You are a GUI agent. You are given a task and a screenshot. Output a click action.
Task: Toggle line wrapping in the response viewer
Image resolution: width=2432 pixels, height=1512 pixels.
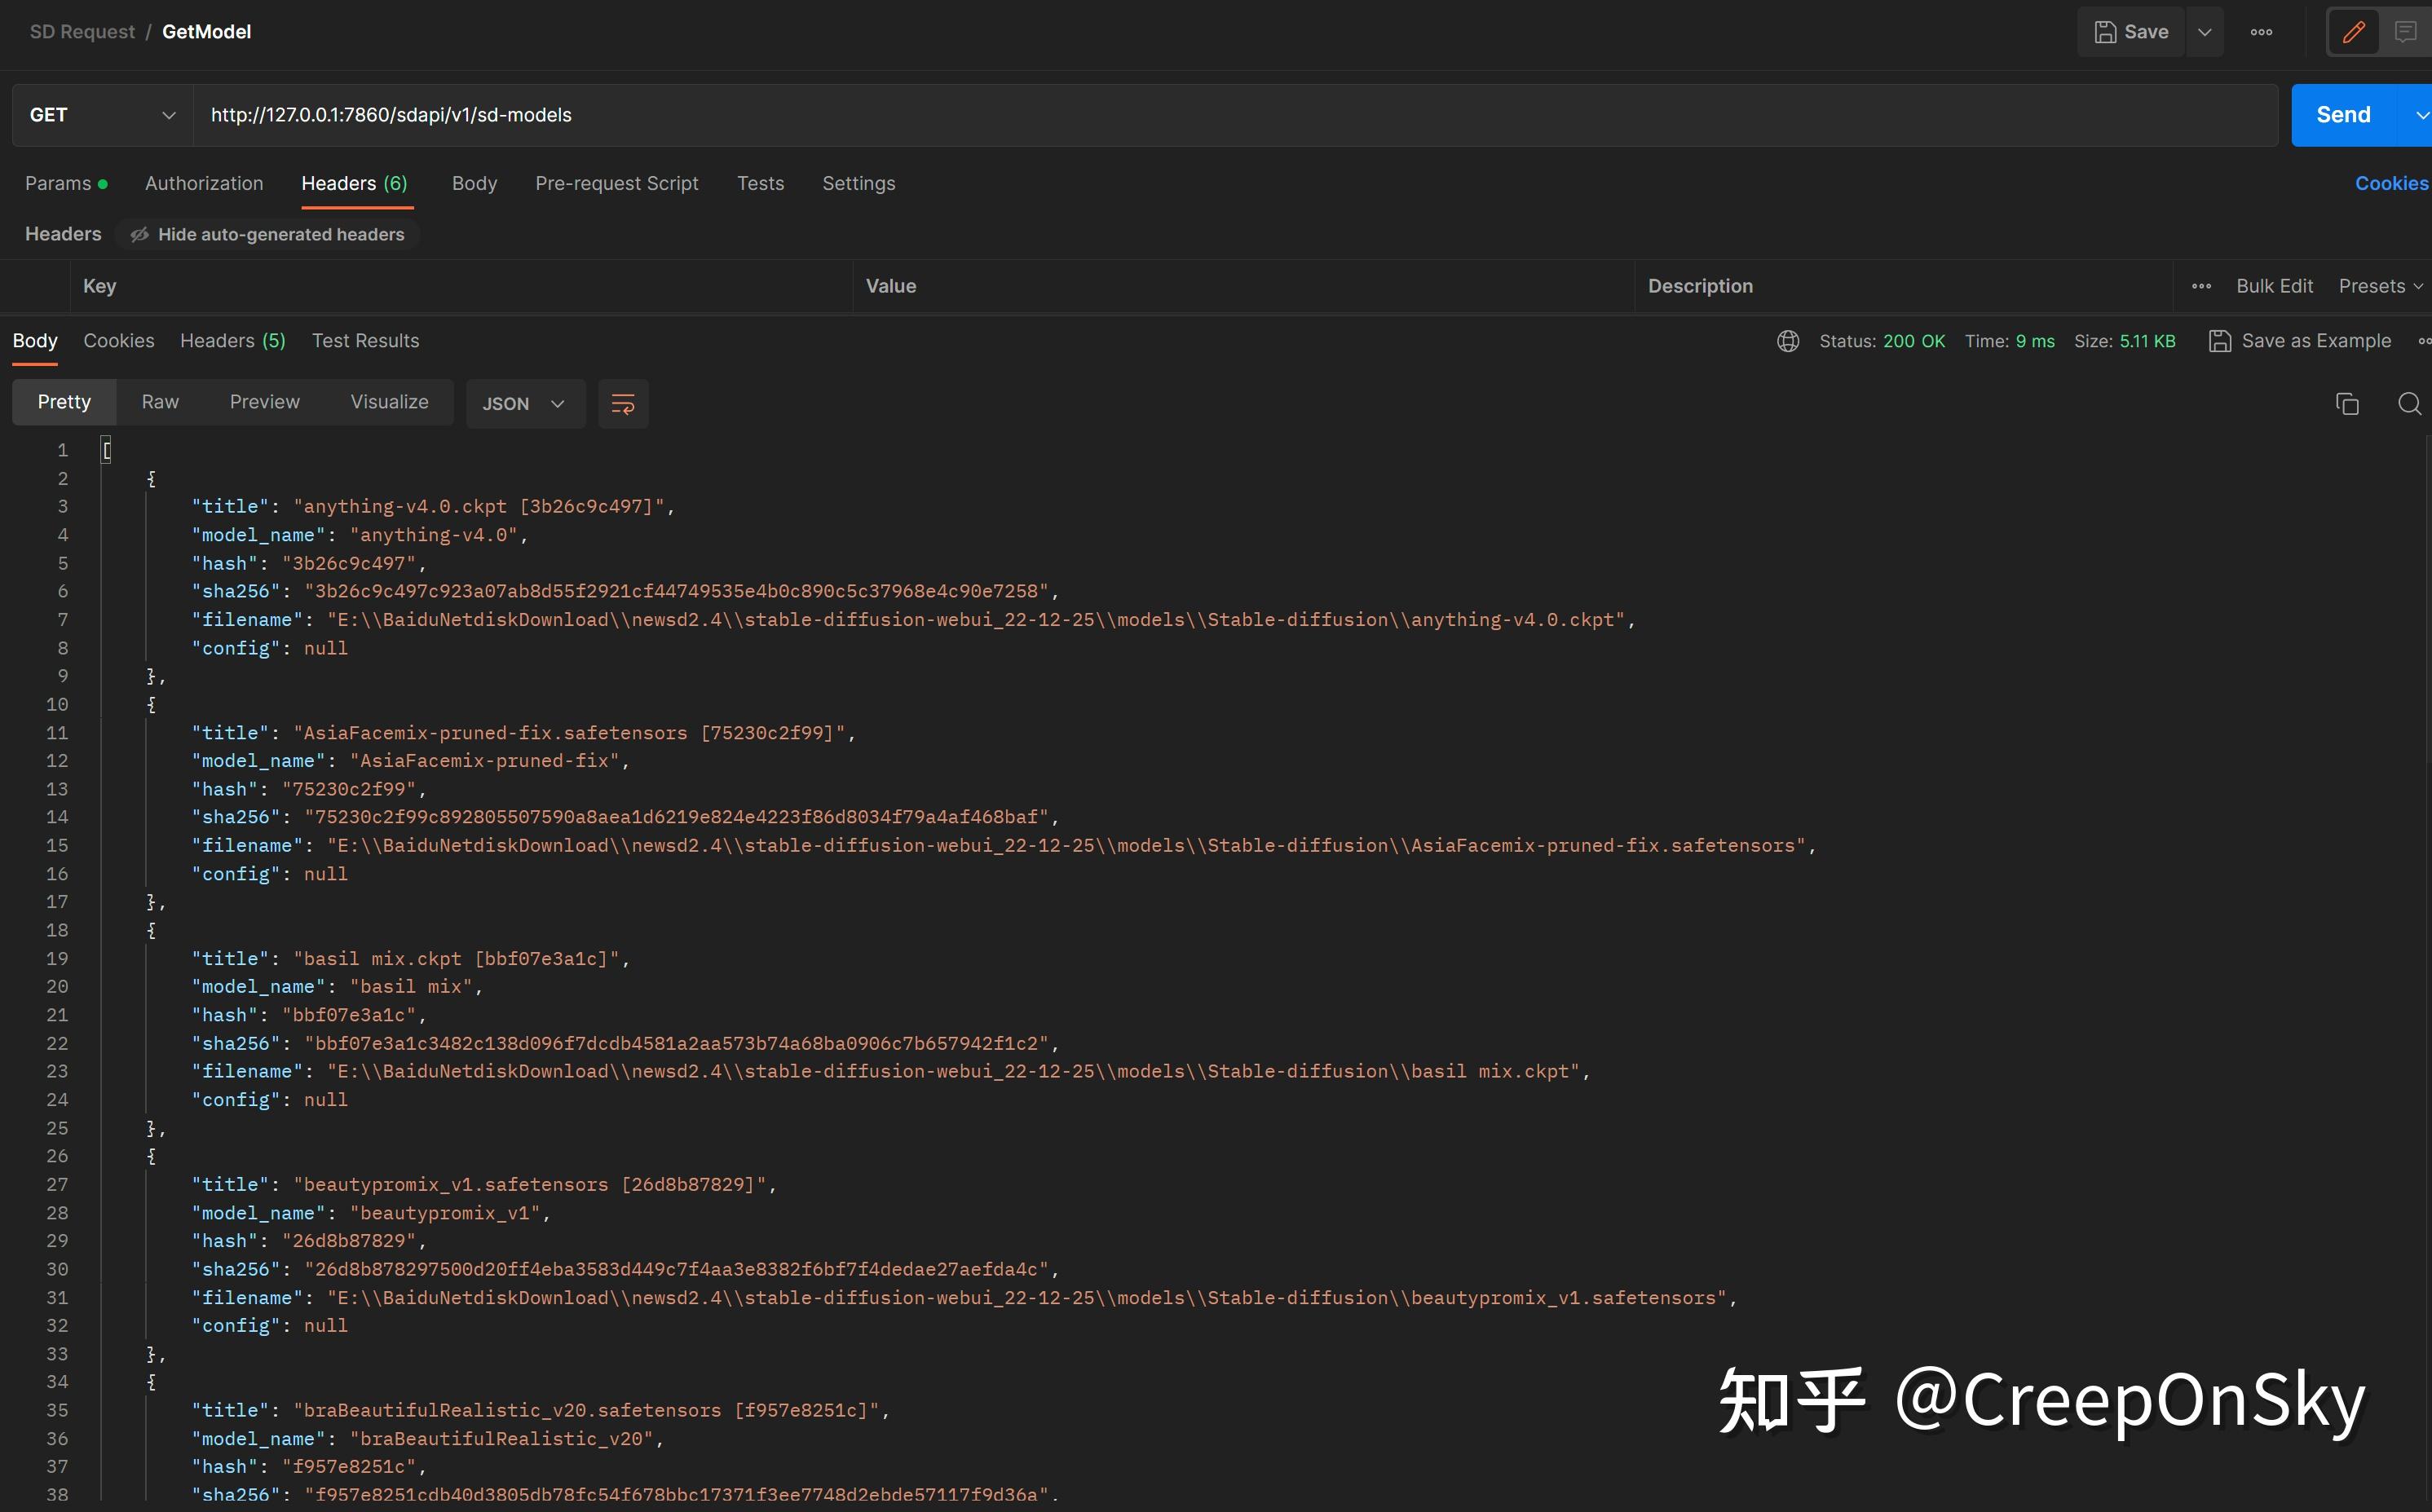point(622,403)
